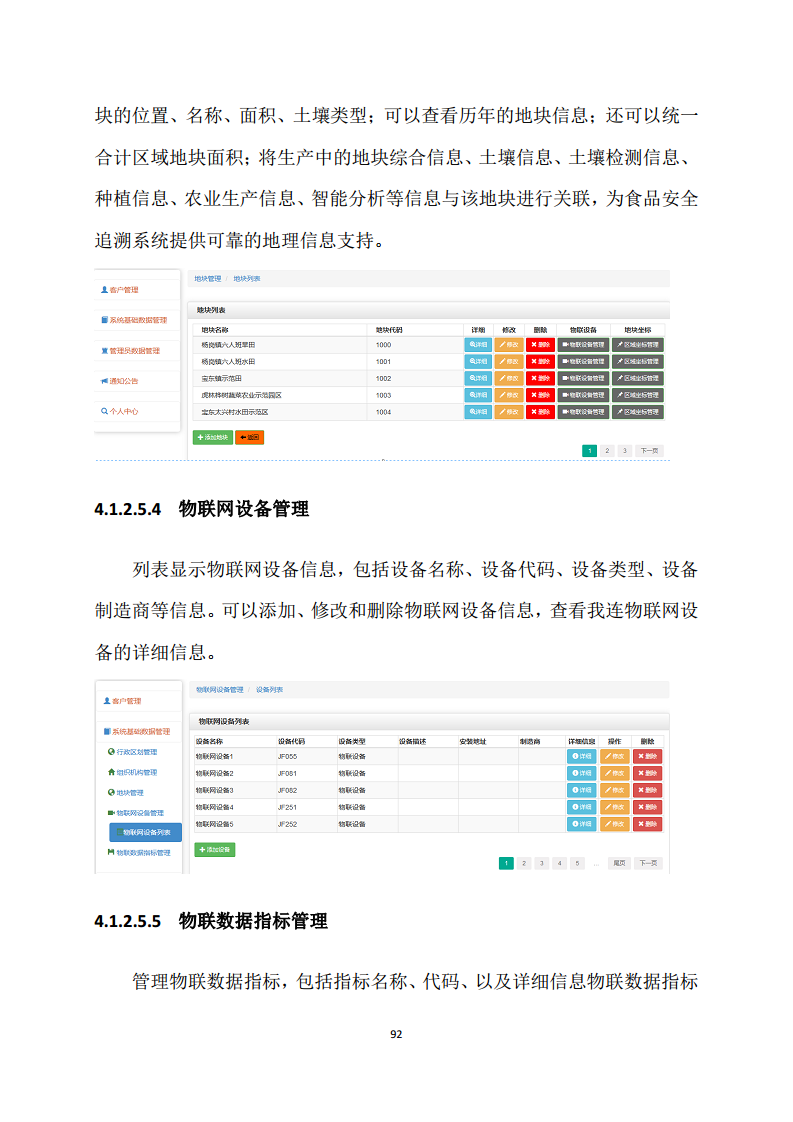Open 区域坐标管理 for block code 1001
The width and height of the screenshot is (793, 1122).
click(x=638, y=361)
